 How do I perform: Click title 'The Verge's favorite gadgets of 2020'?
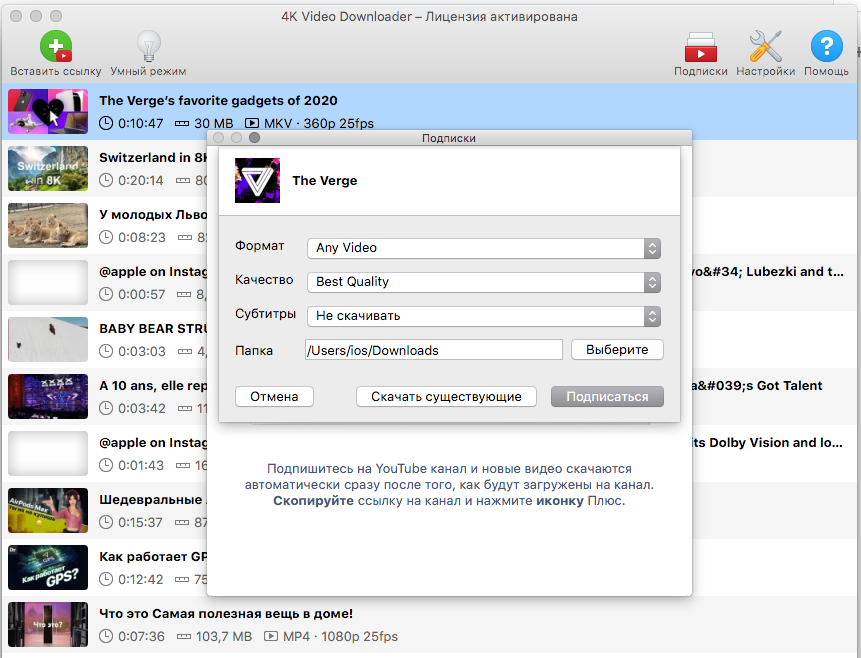(x=218, y=101)
